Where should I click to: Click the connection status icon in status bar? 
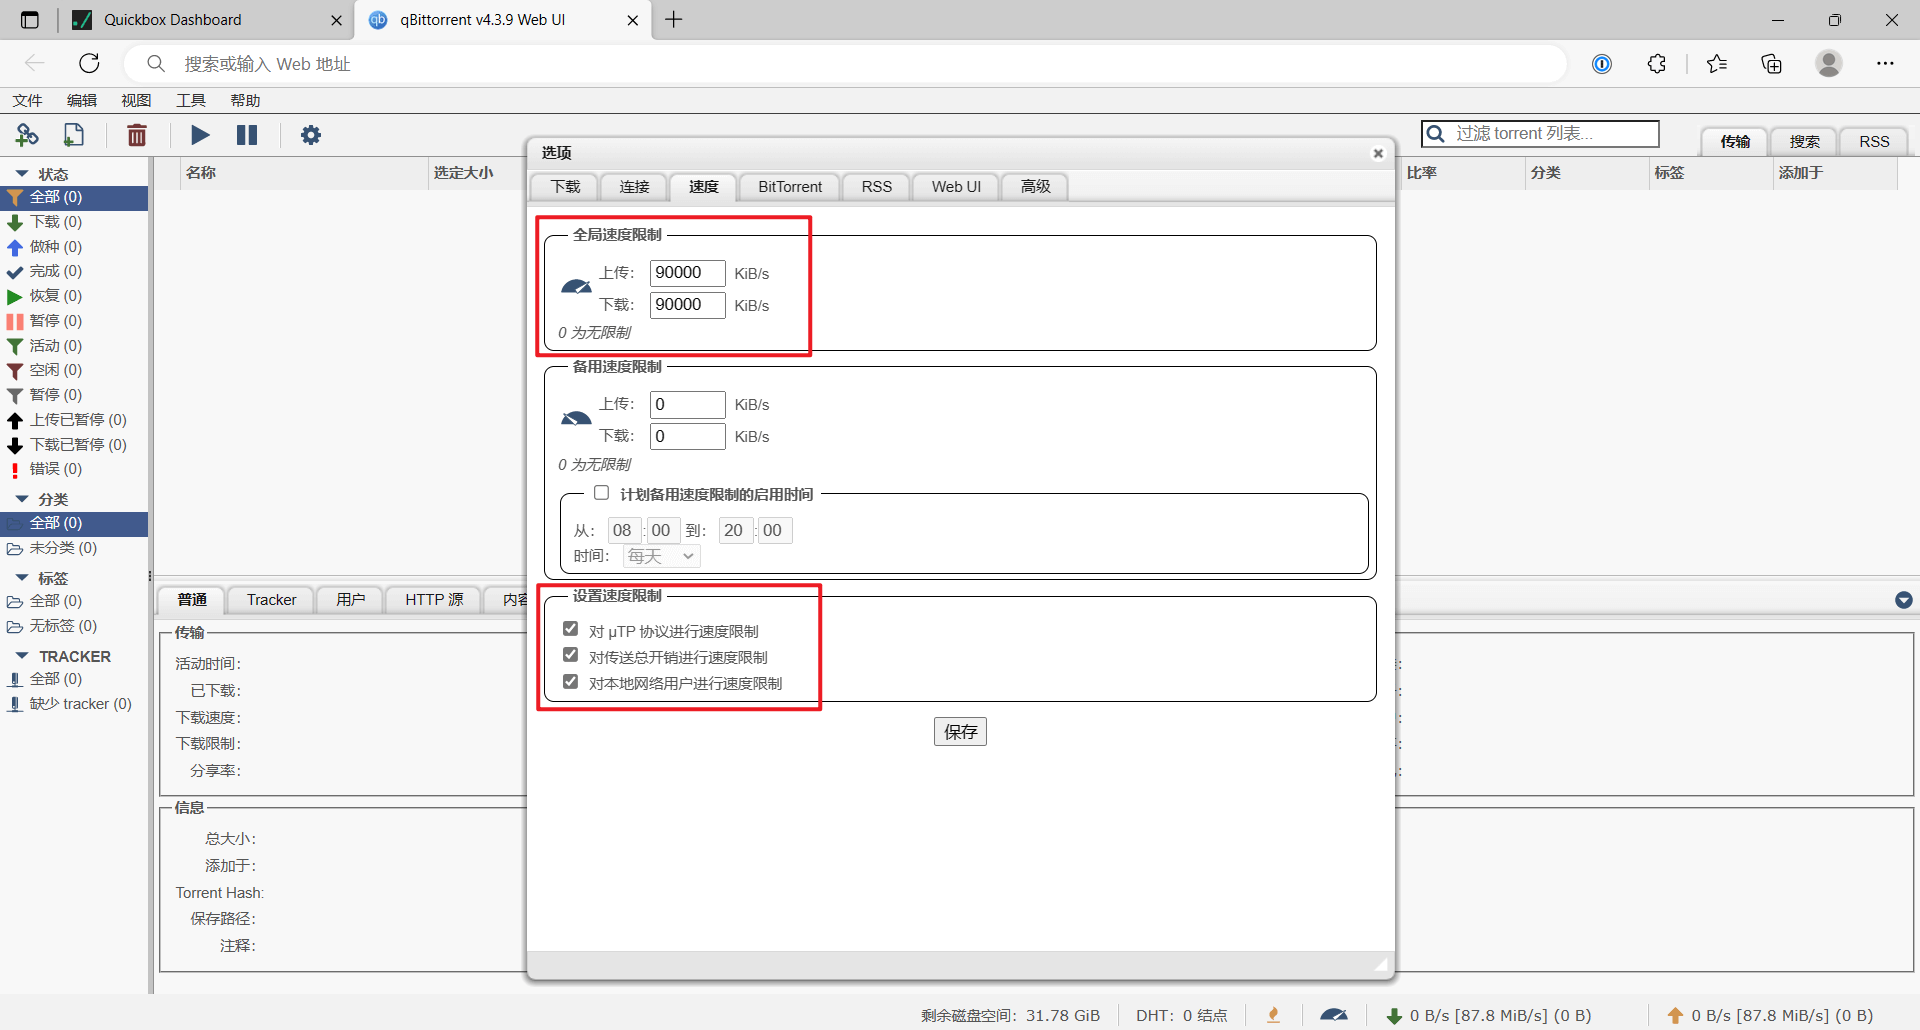click(1273, 1015)
